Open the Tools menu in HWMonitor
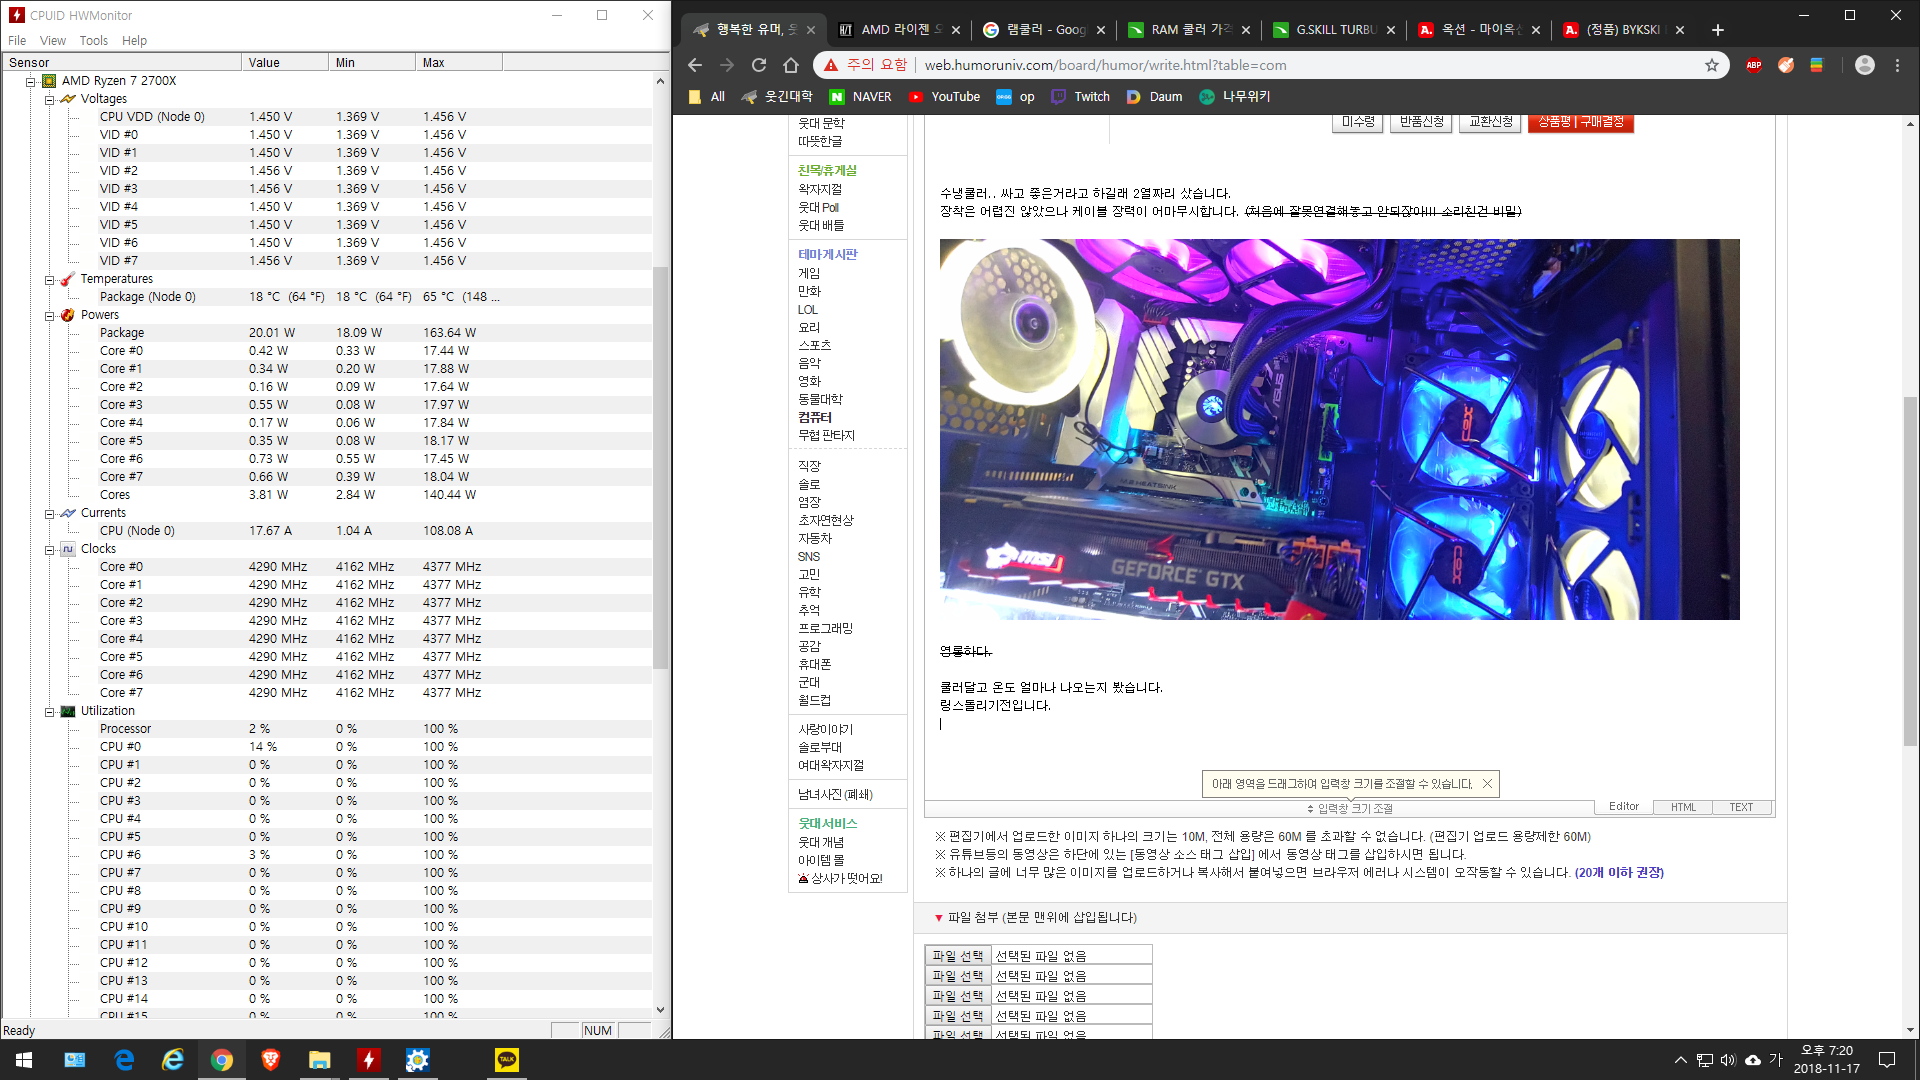1920x1080 pixels. point(93,41)
